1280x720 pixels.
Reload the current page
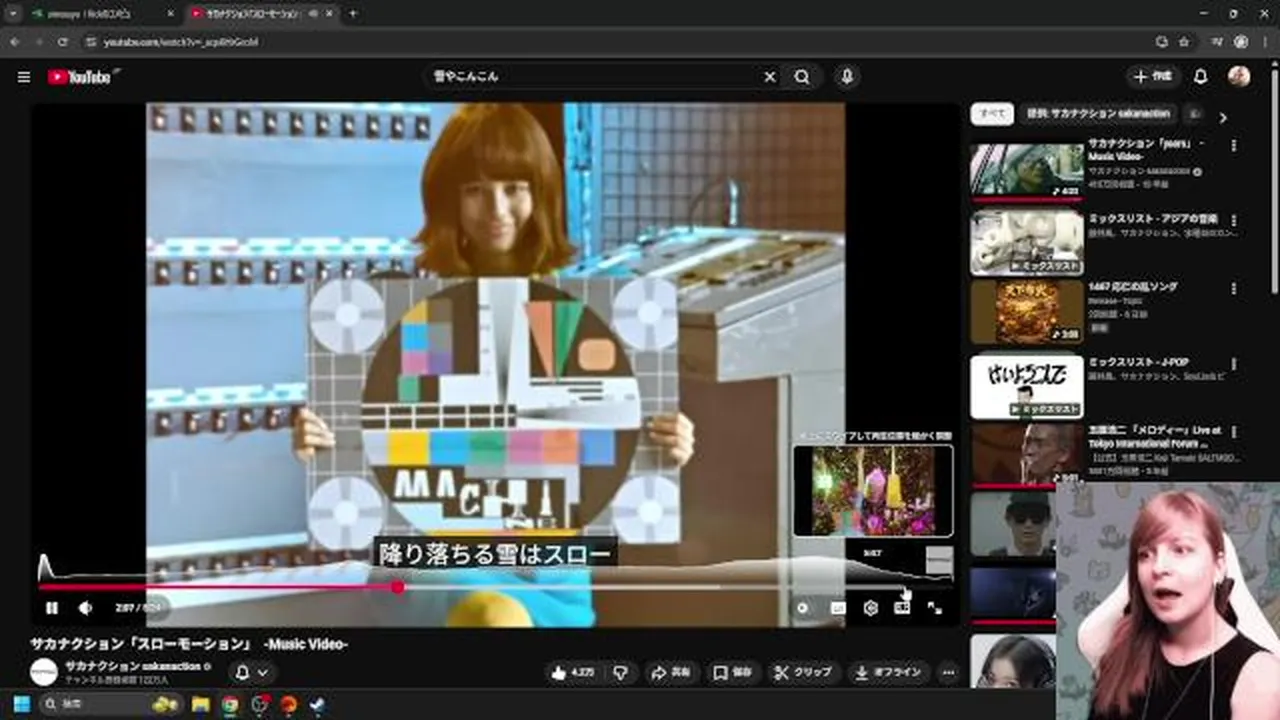pos(63,42)
